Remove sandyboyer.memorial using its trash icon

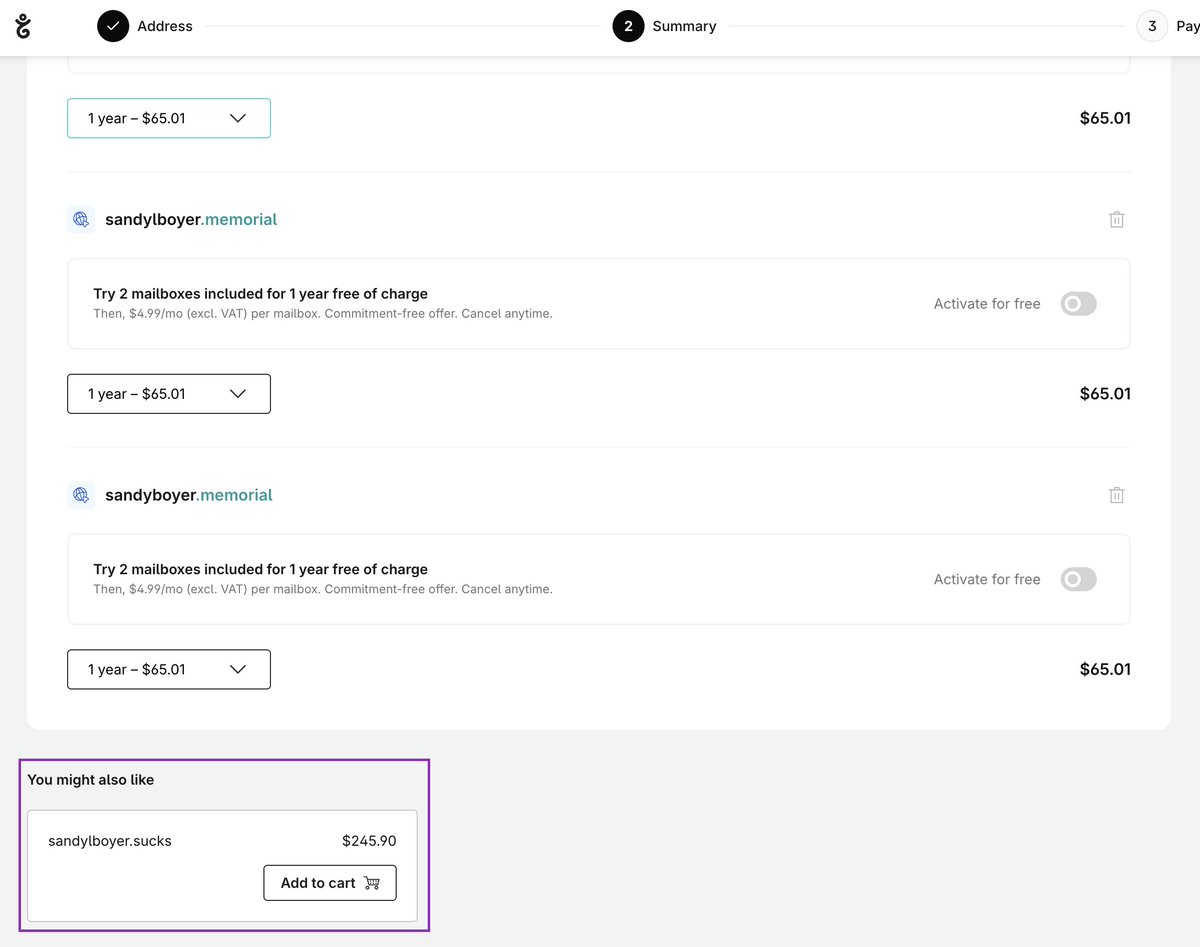(1117, 495)
